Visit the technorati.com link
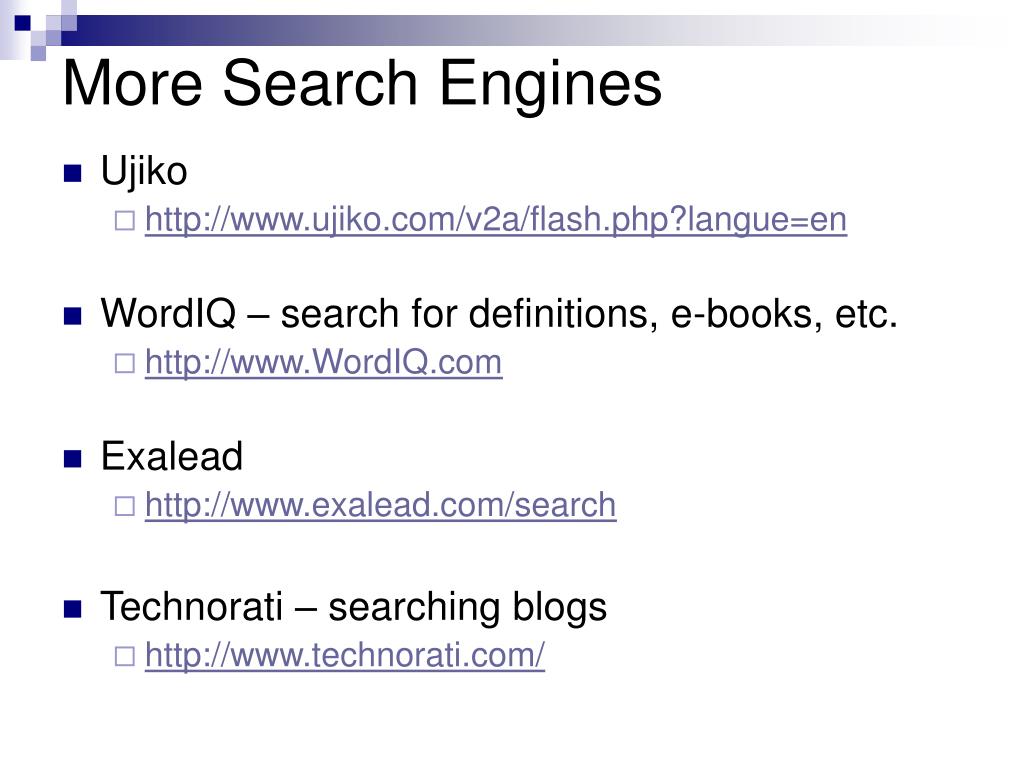The width and height of the screenshot is (1024, 768). tap(344, 655)
